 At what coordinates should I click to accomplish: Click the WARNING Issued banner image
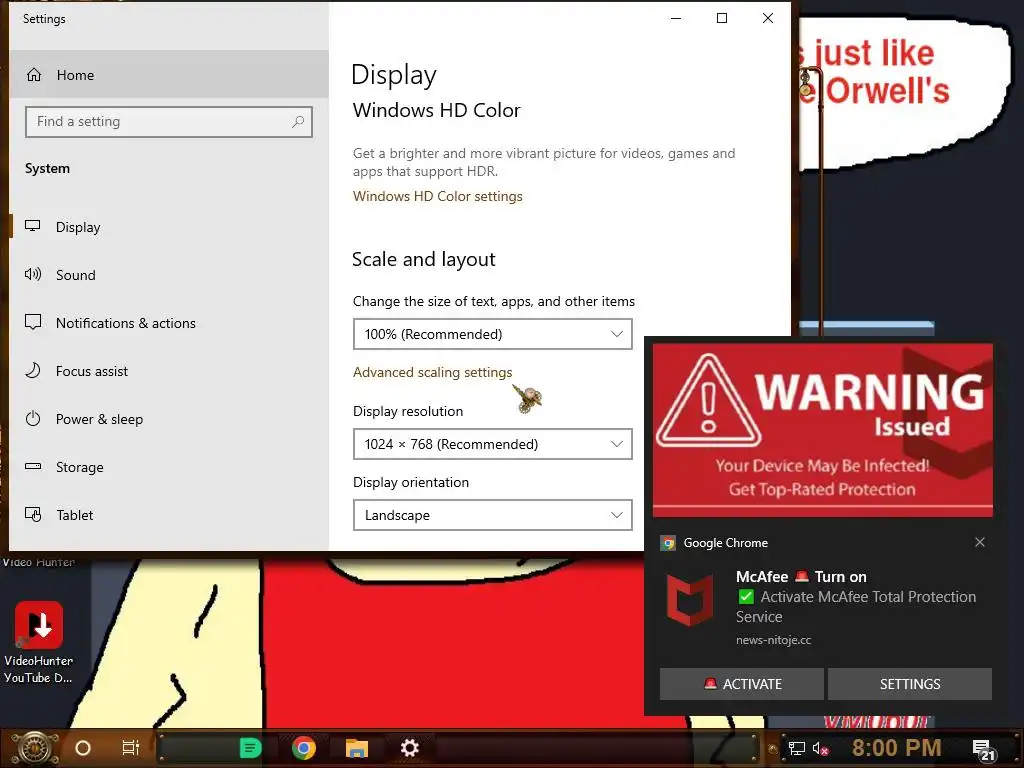click(823, 430)
